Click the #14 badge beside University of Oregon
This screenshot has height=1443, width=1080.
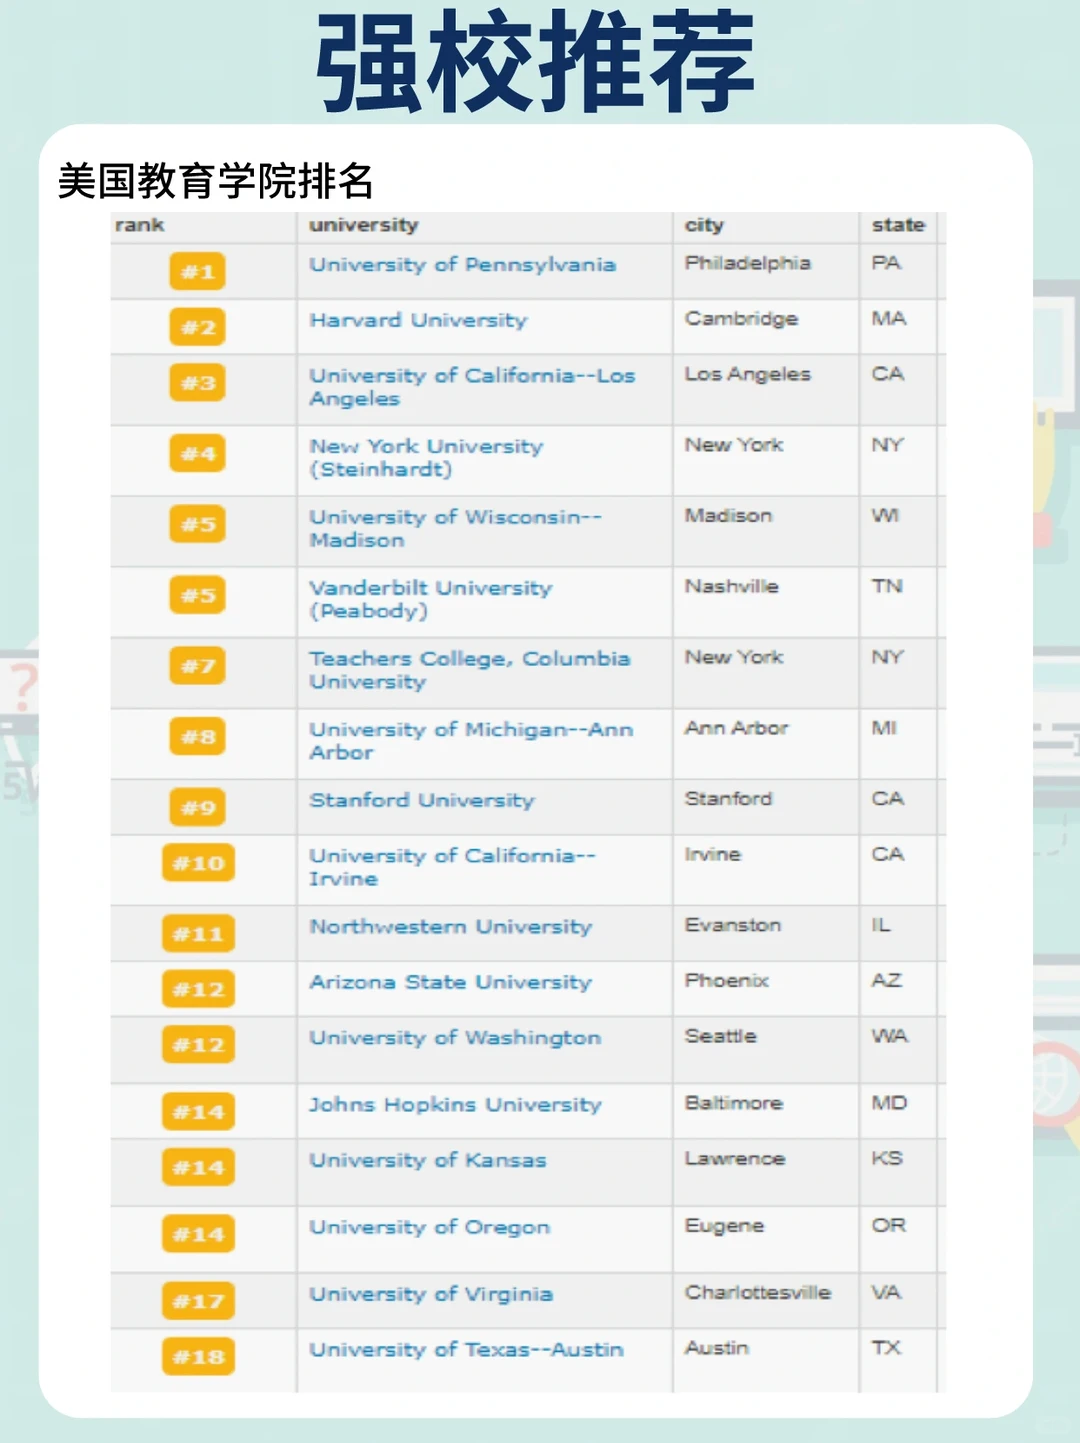198,1234
